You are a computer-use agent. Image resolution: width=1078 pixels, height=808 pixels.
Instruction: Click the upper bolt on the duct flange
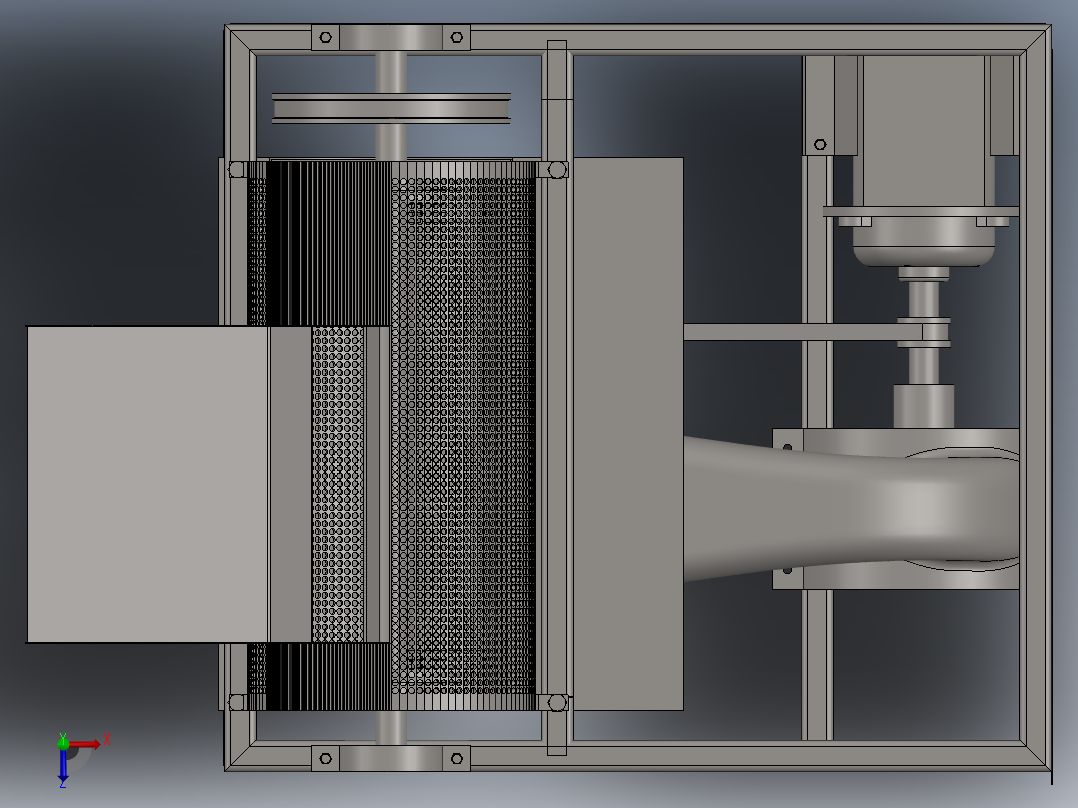tap(787, 448)
